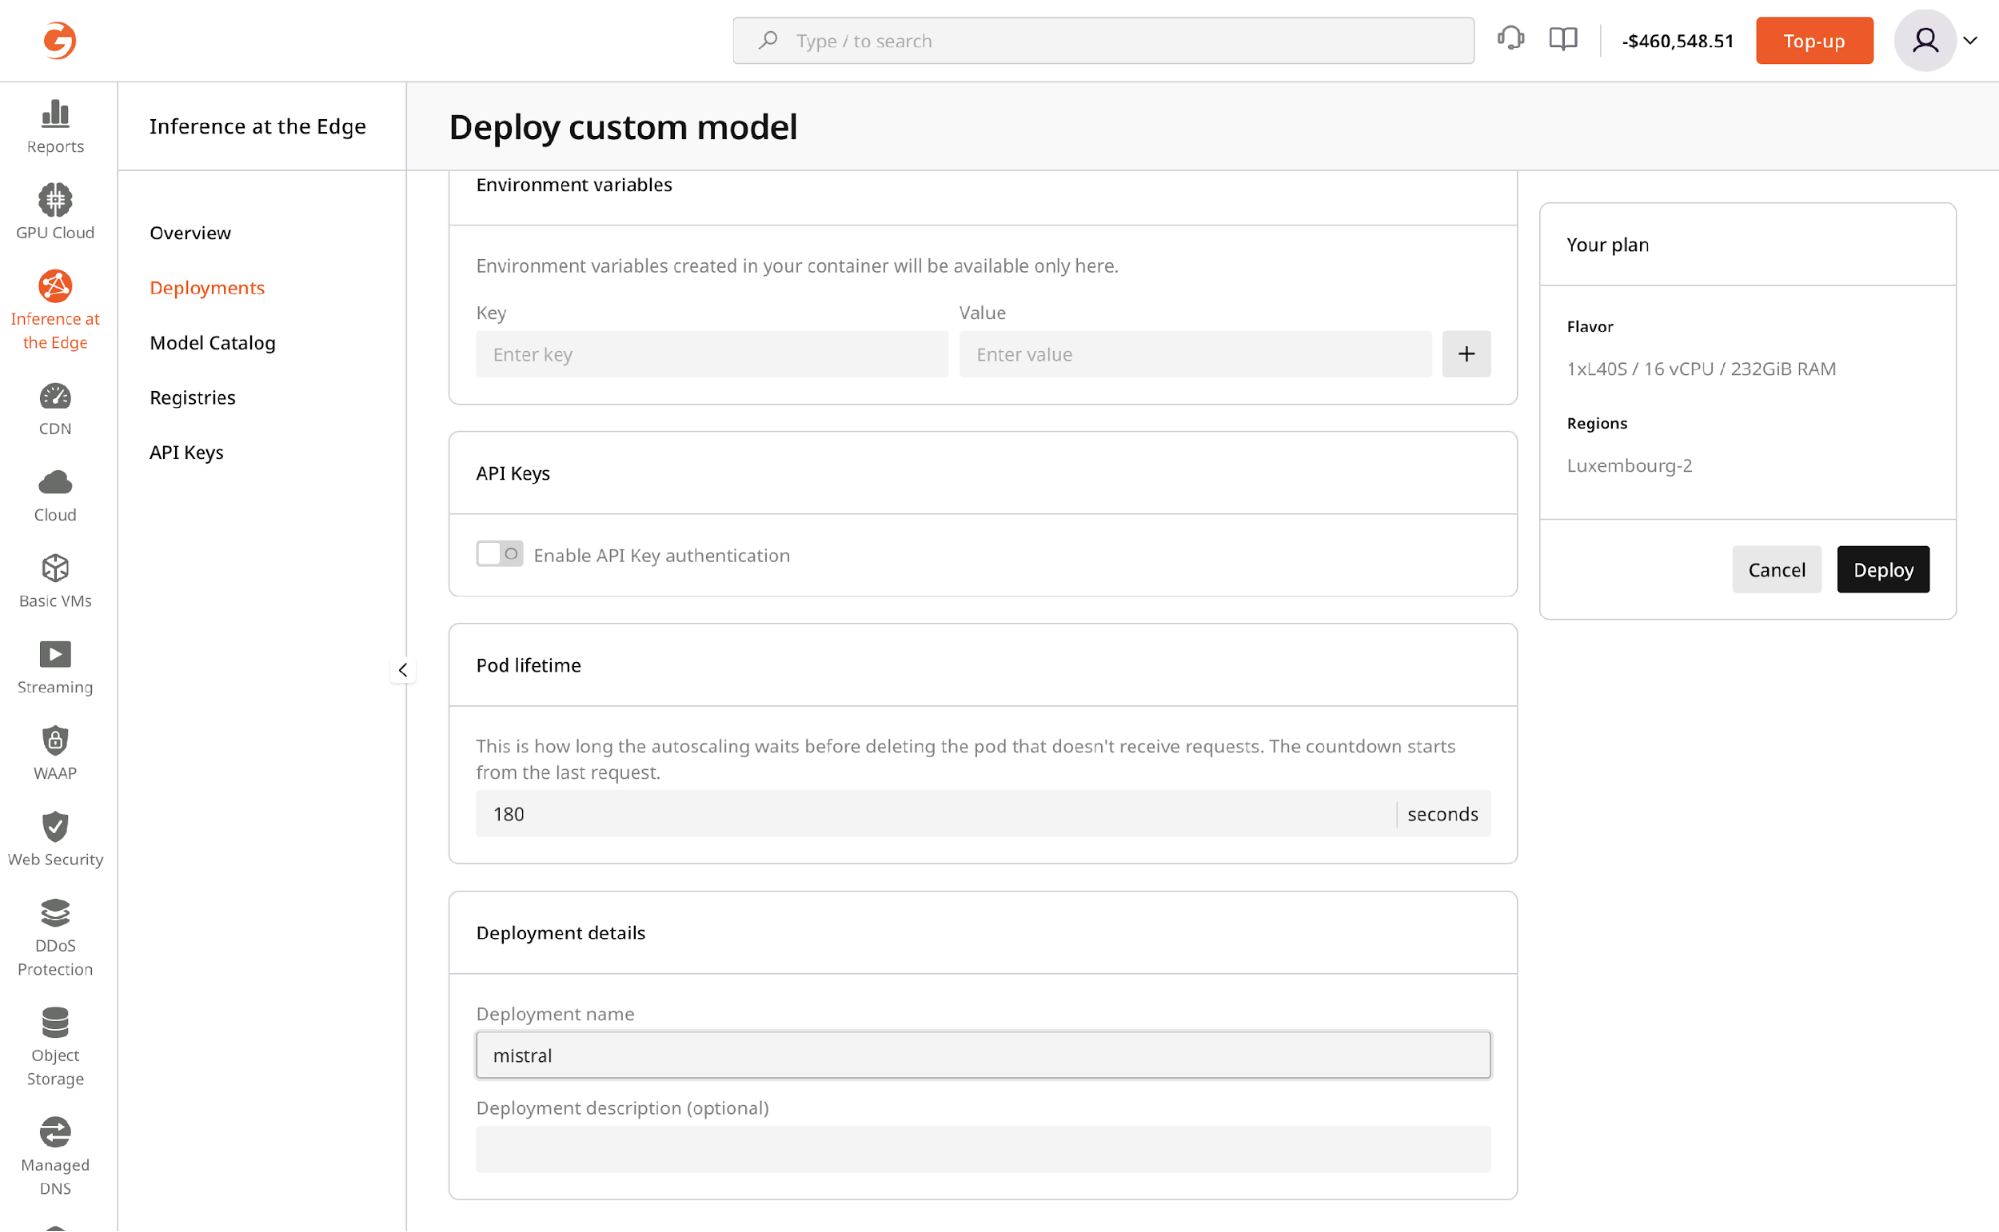Open DDoS Protection section
The image size is (1999, 1232).
(x=55, y=937)
